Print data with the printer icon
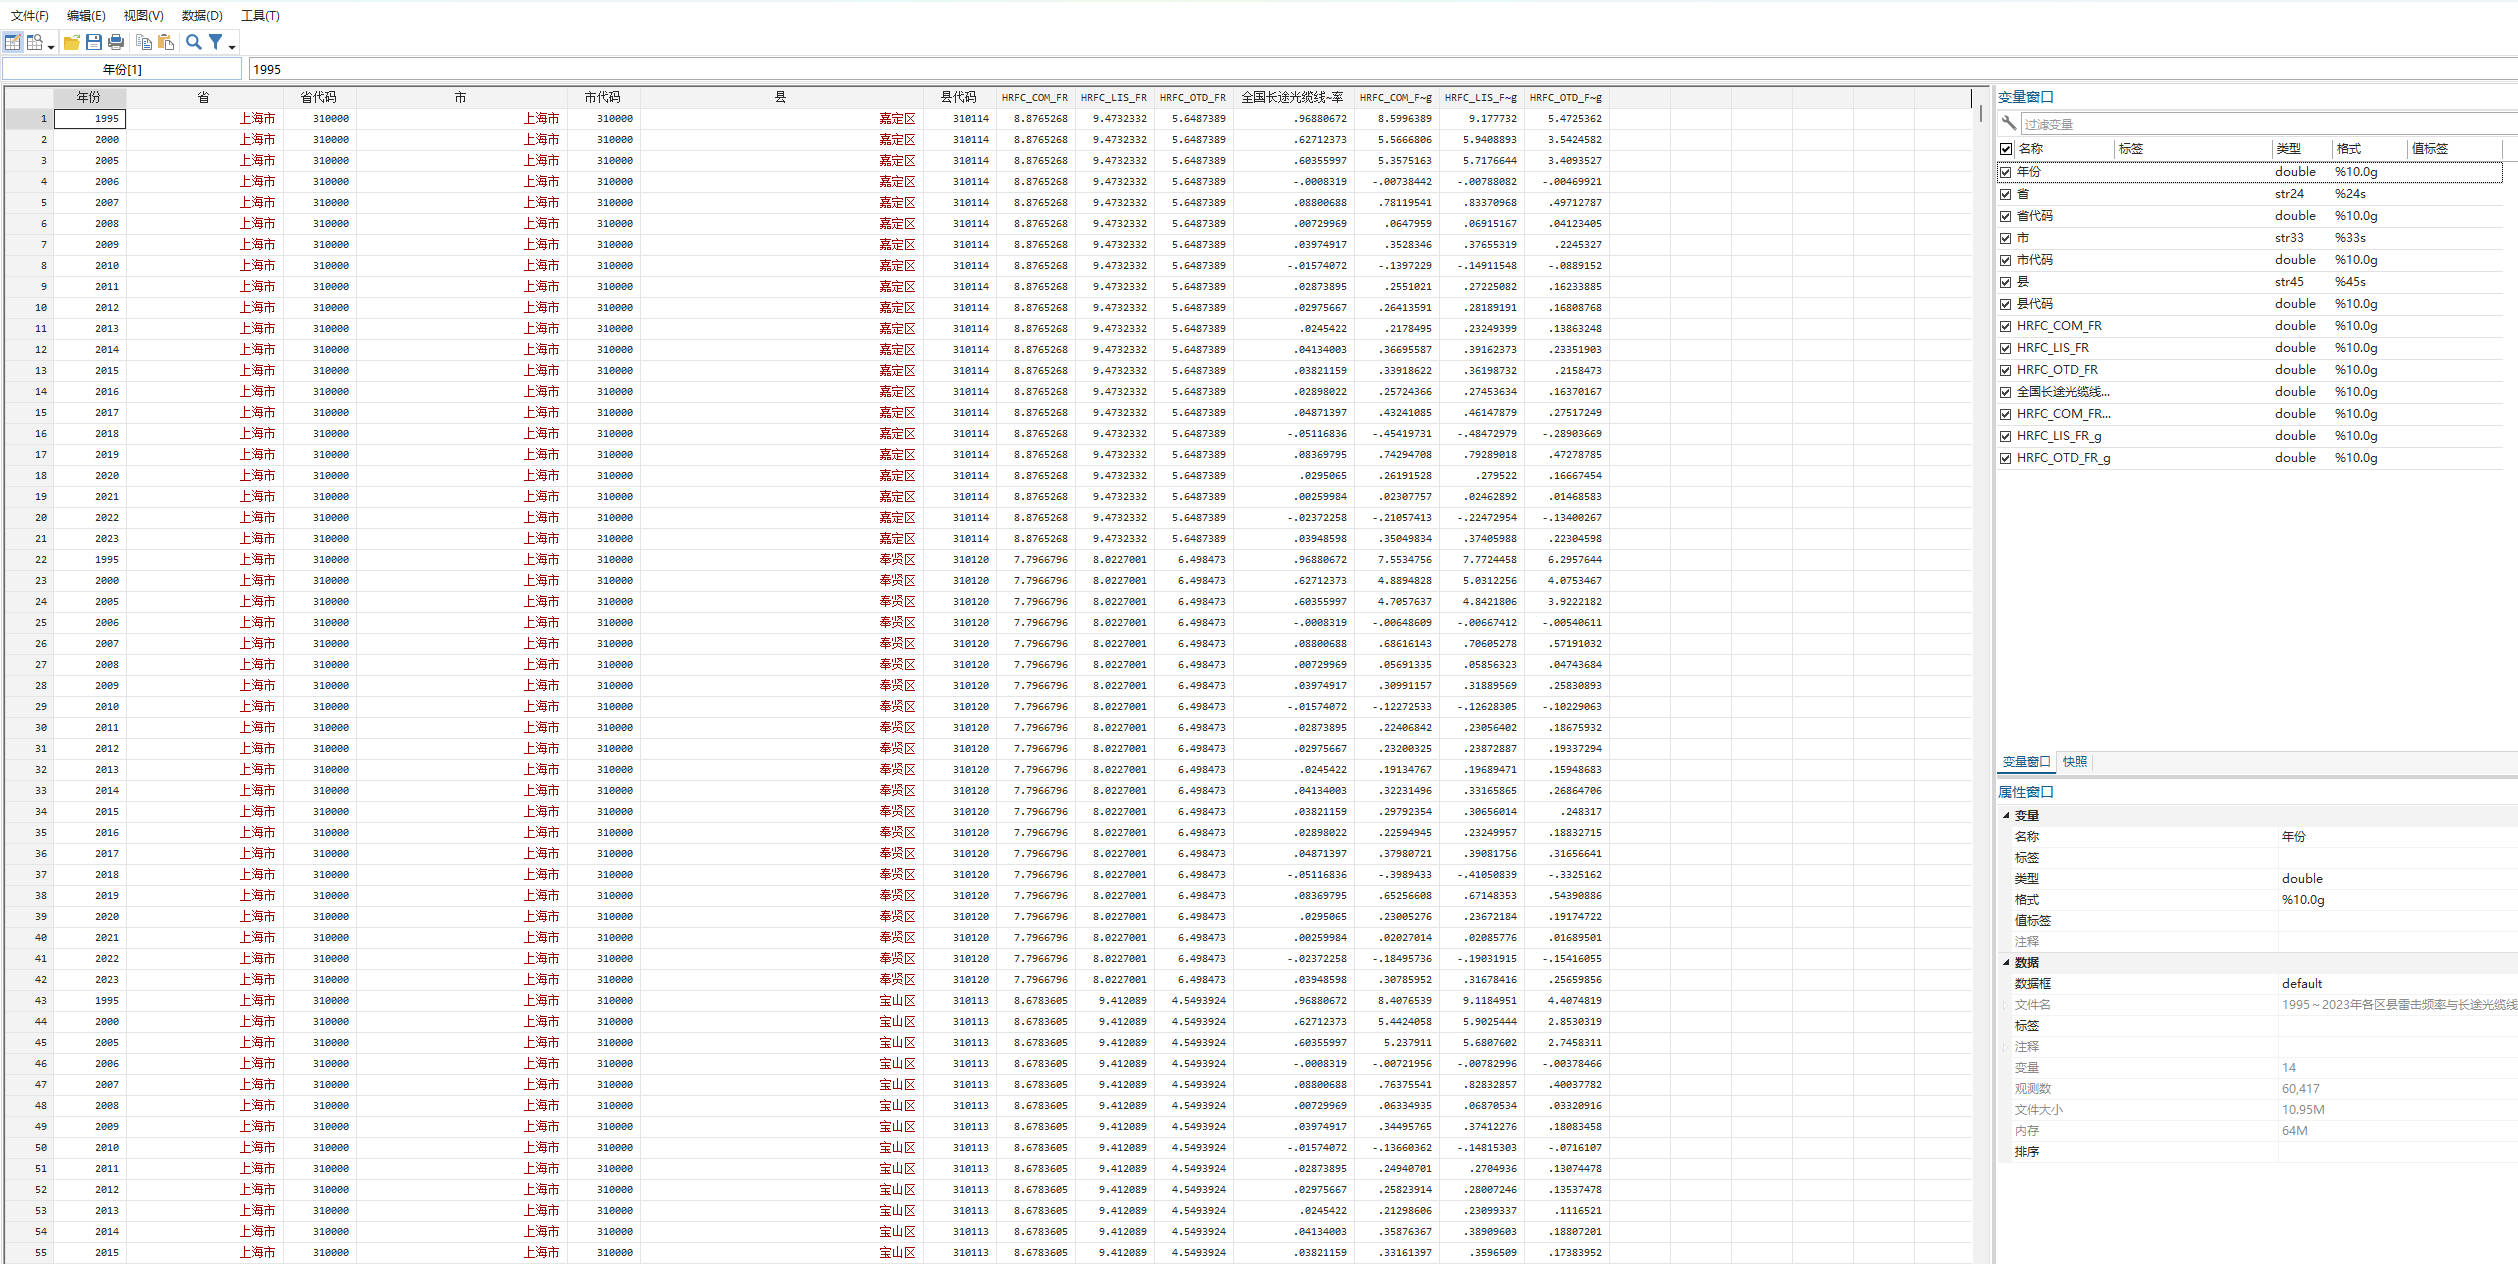This screenshot has width=2518, height=1264. (116, 42)
